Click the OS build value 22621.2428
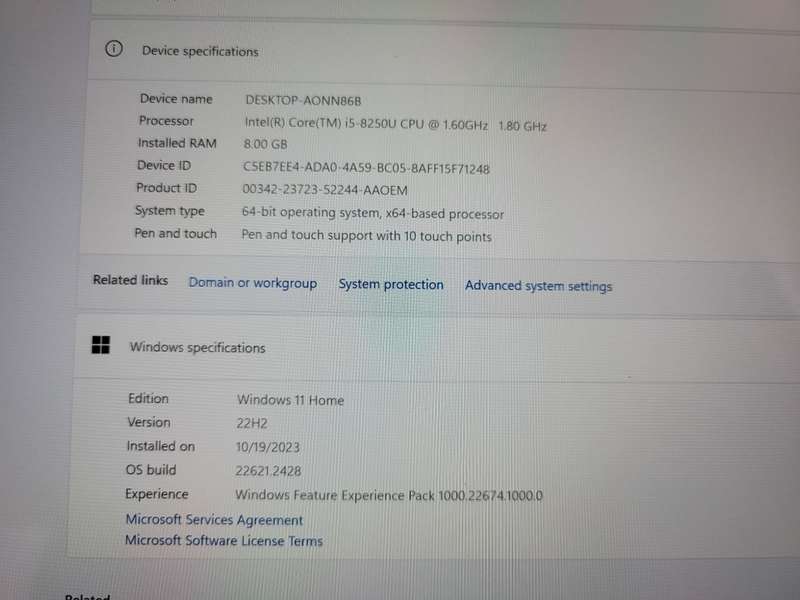The width and height of the screenshot is (800, 600). pos(268,470)
